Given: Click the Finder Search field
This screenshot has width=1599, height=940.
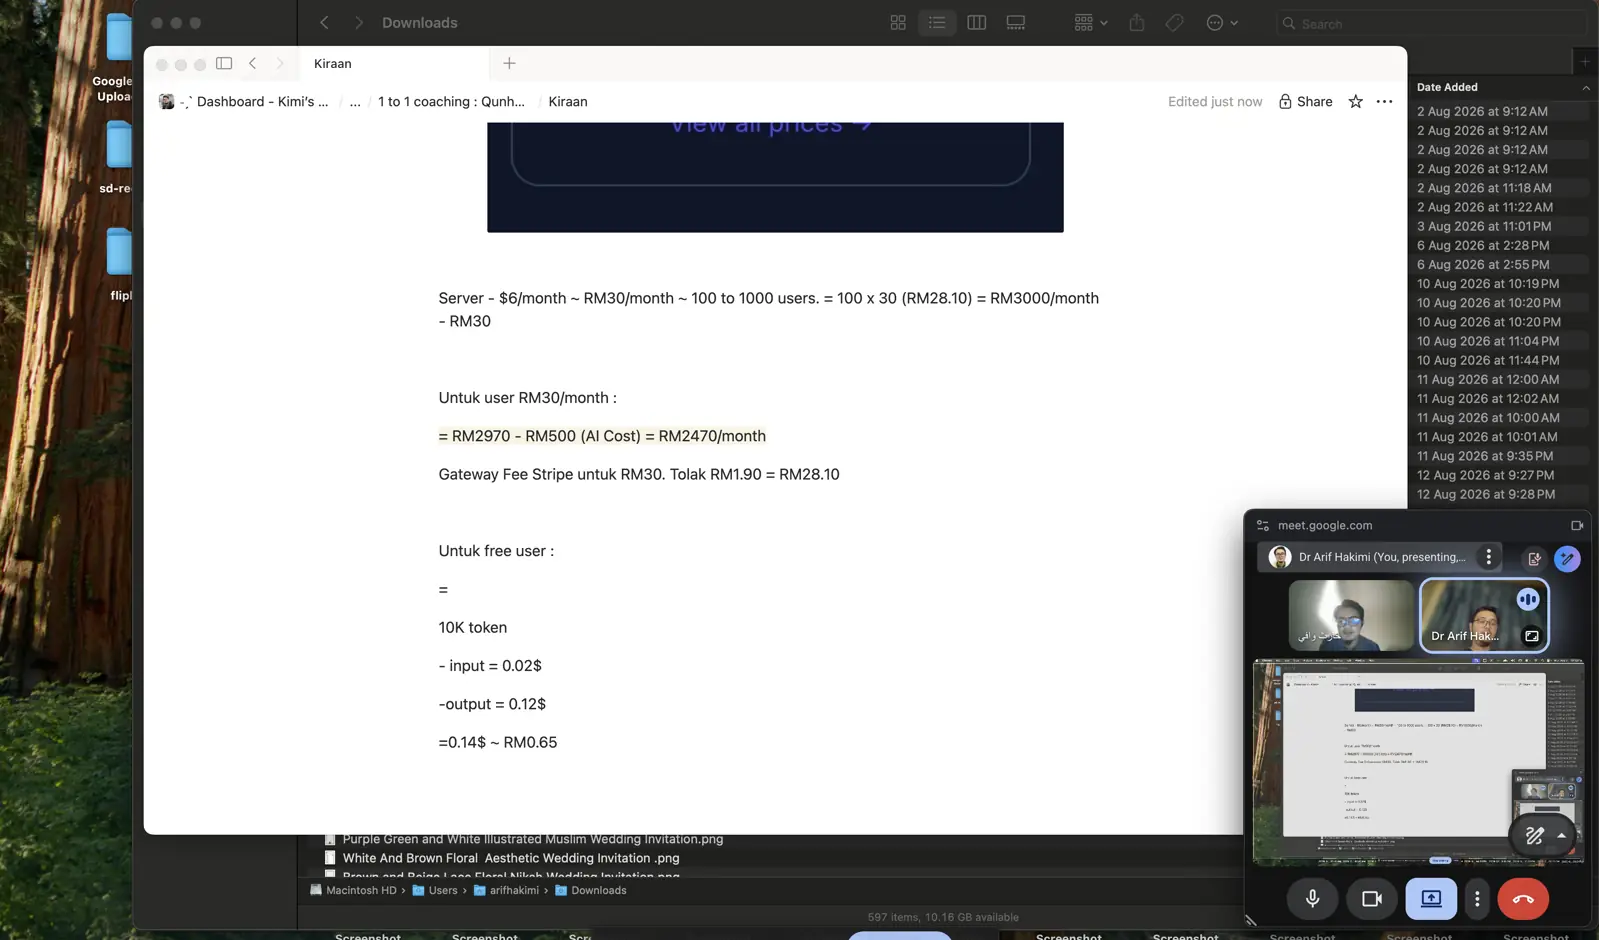Looking at the screenshot, I should pos(1430,23).
